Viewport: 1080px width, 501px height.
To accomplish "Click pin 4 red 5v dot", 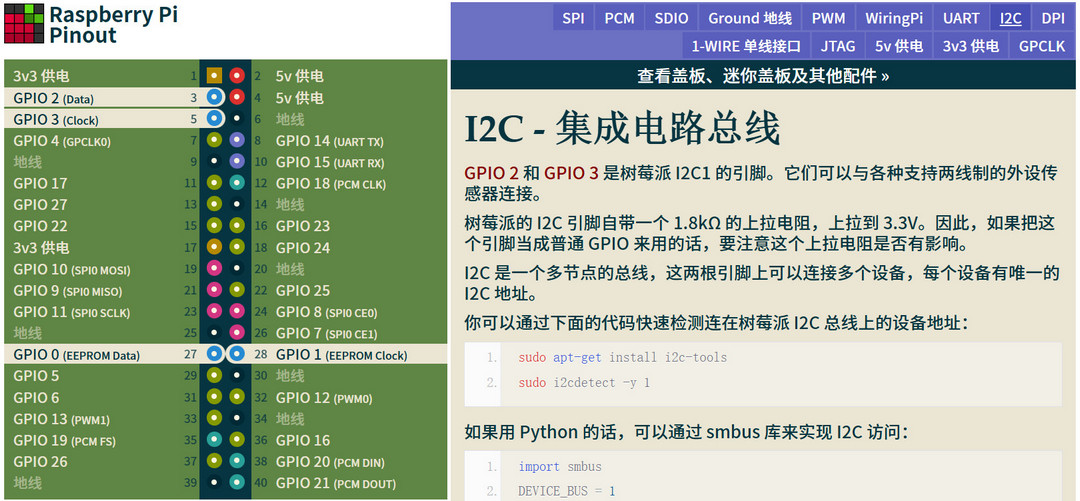I will [x=237, y=97].
